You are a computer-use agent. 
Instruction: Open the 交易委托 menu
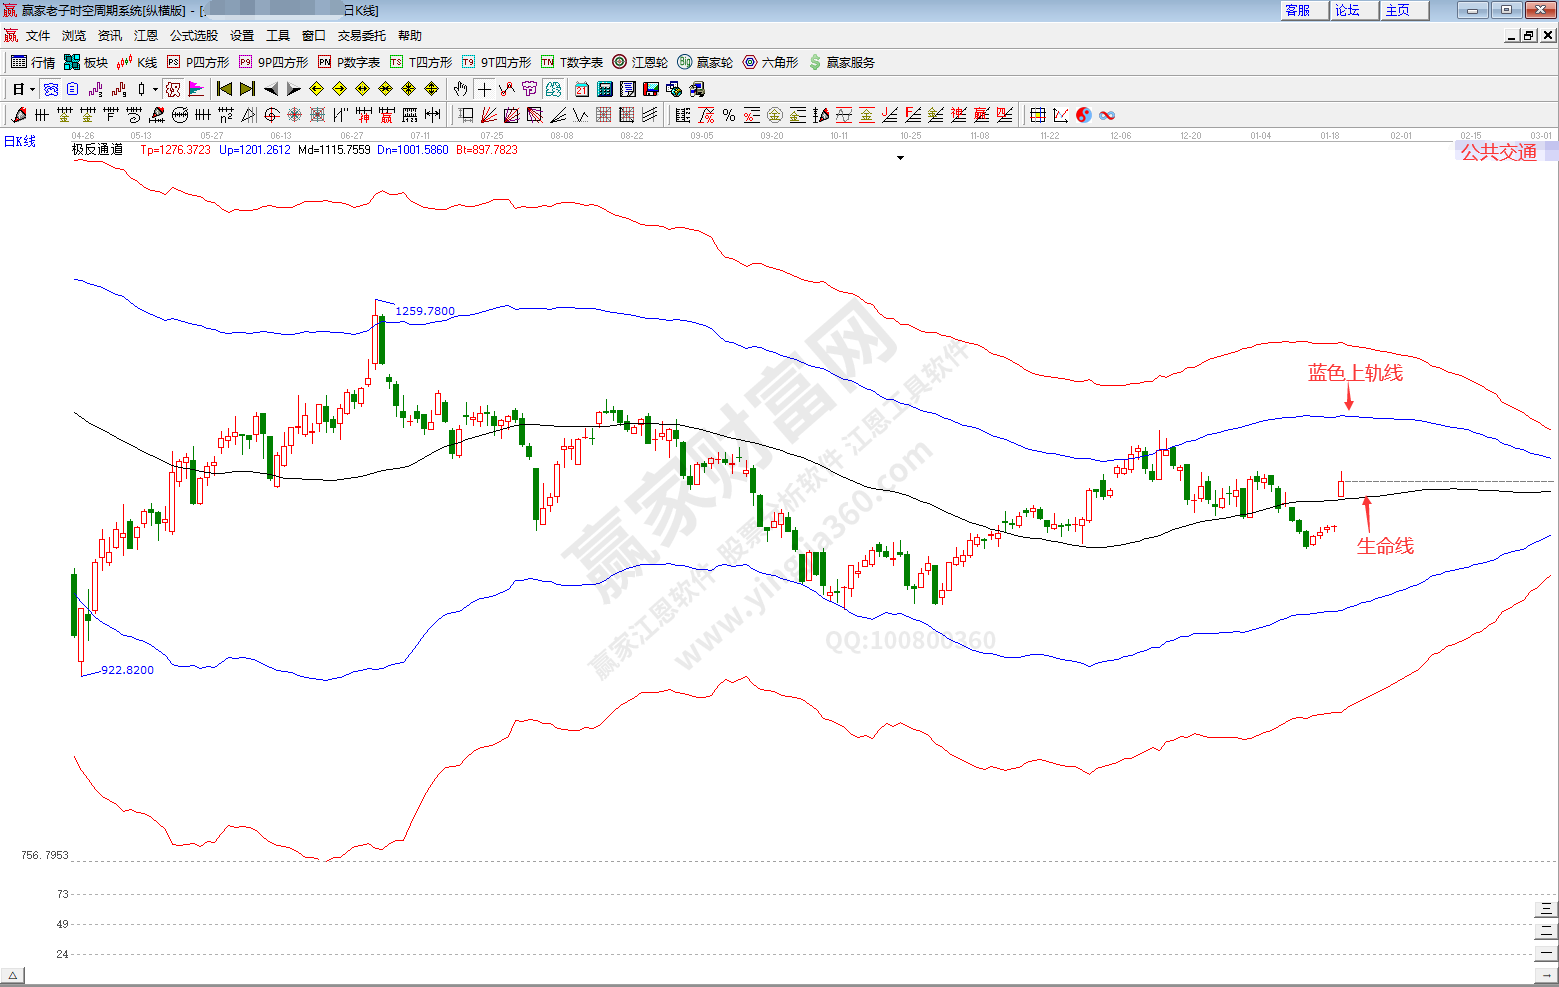pyautogui.click(x=361, y=35)
